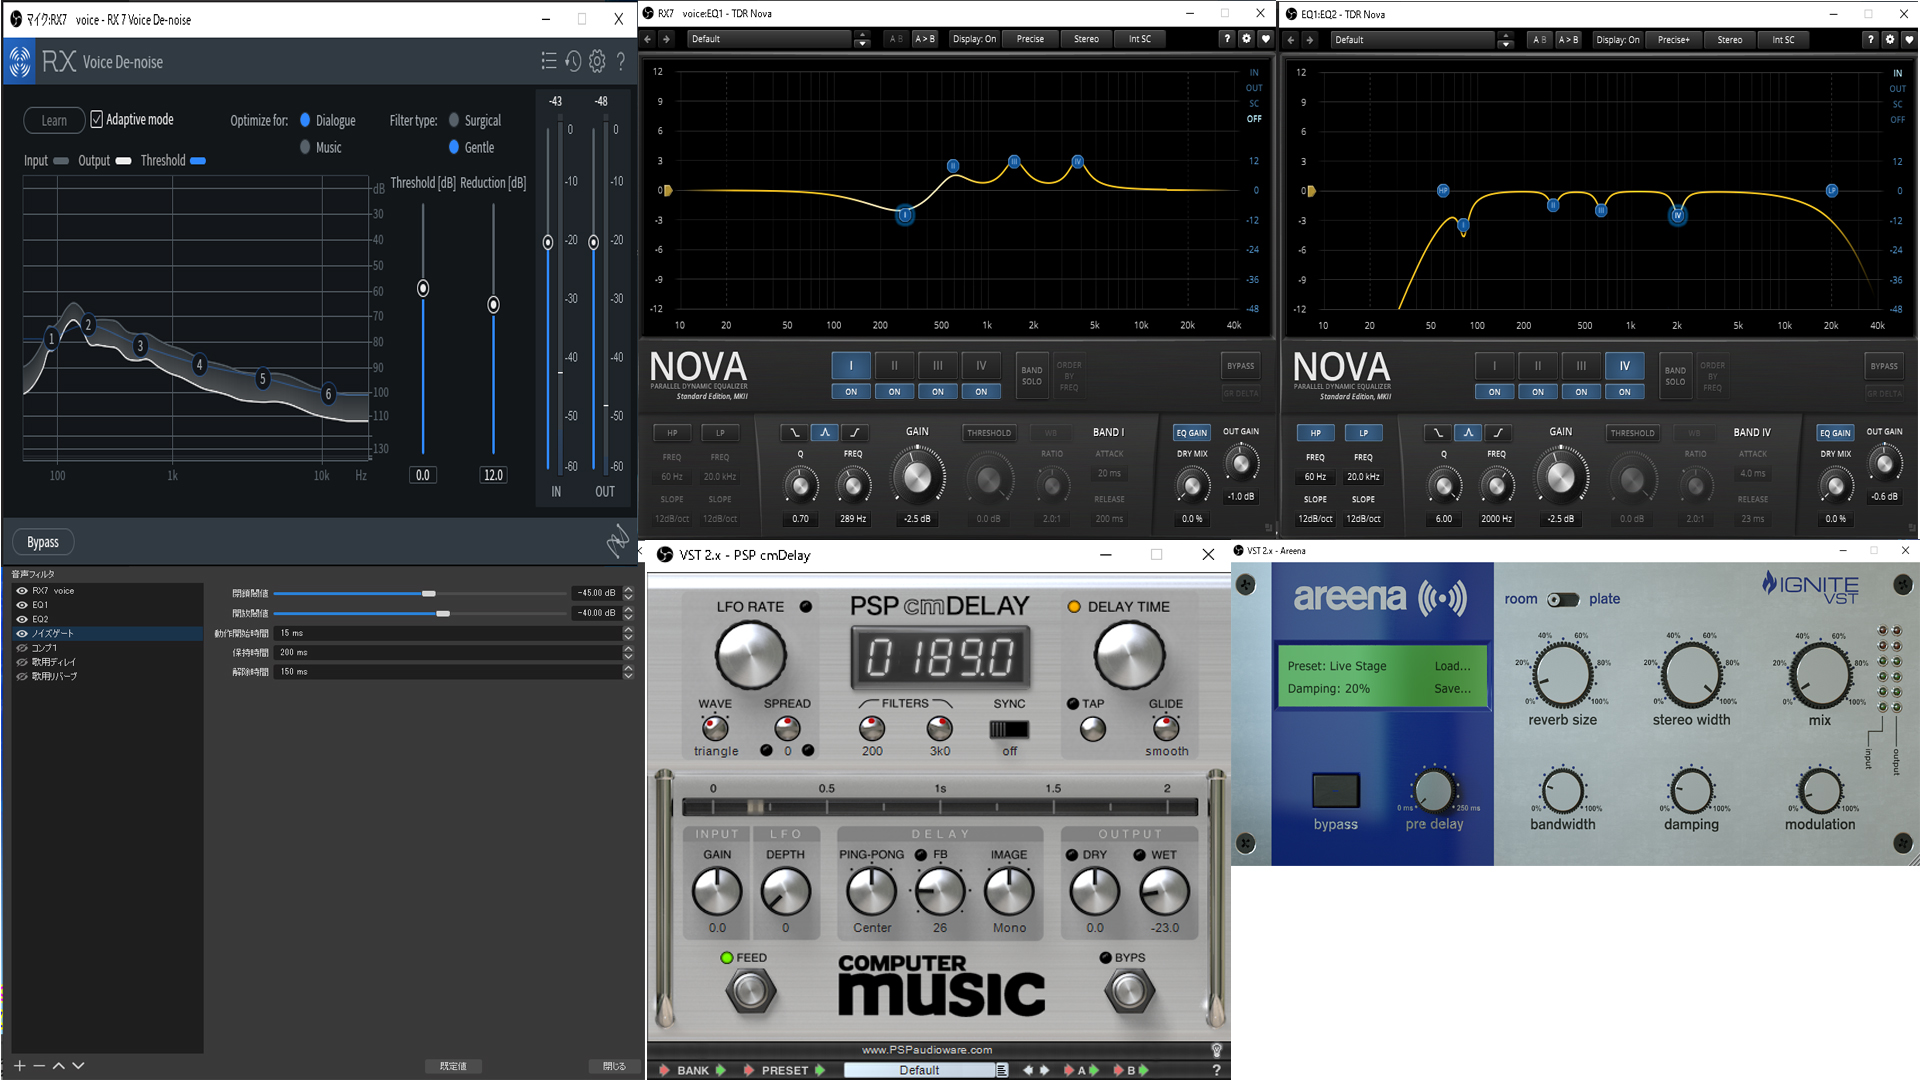Screen dimensions: 1920x1080
Task: Select Gentle filter type
Action: (454, 147)
